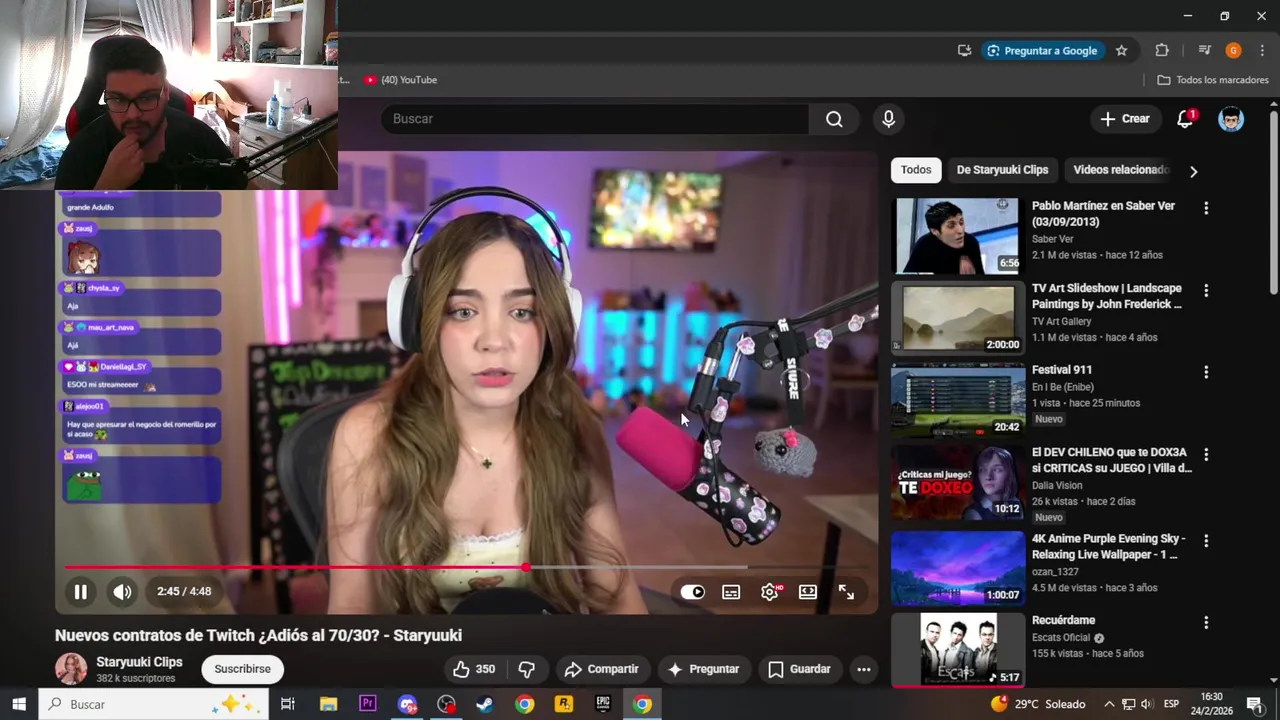Open the TV Art Slideshow thumbnail

pos(958,317)
